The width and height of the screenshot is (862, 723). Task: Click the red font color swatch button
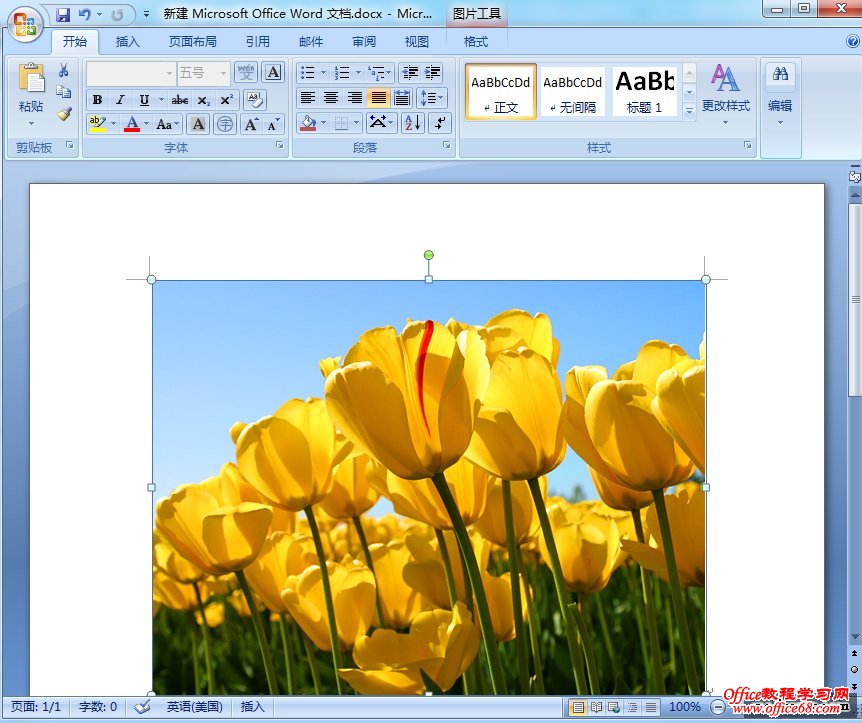click(x=132, y=124)
